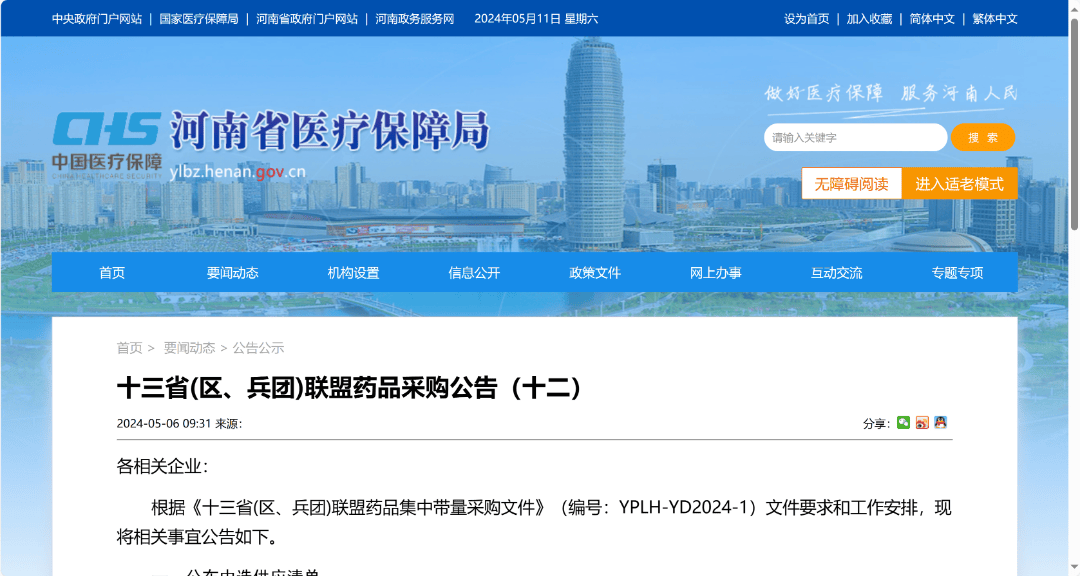Open 公告公示 in the breadcrumb trail

[x=262, y=347]
